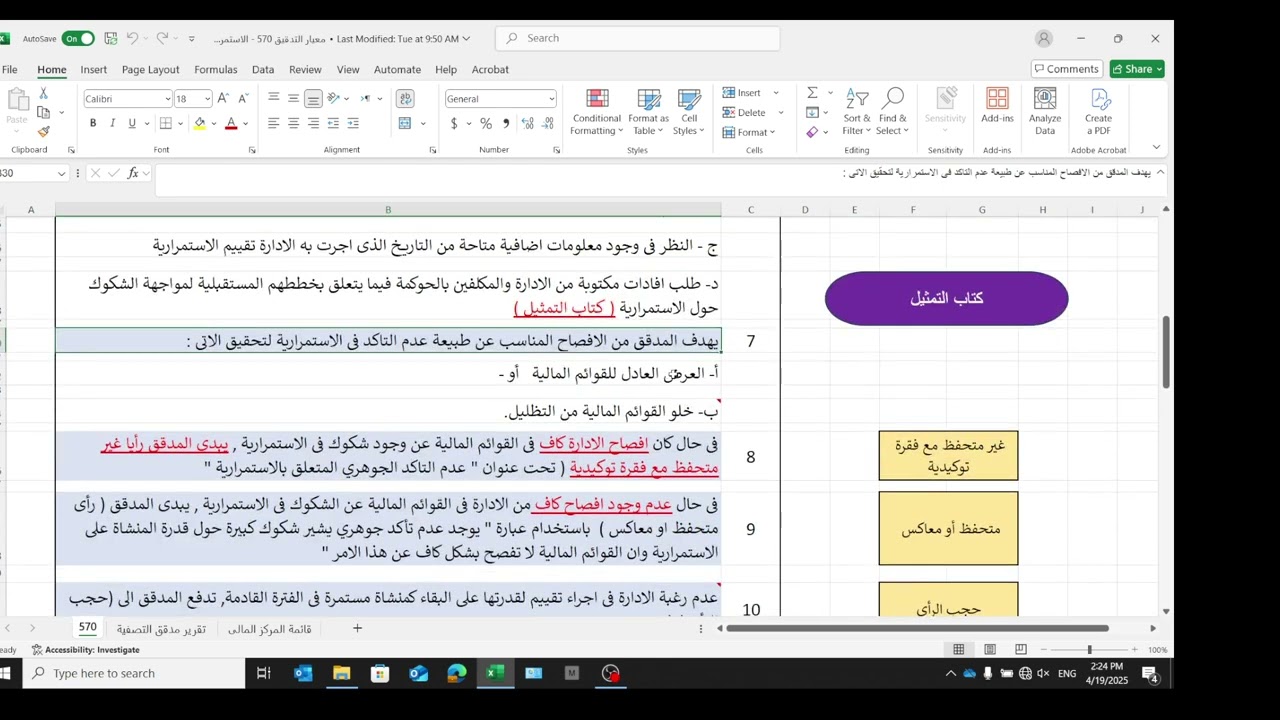Toggle Wrap Text for the cell

click(405, 98)
